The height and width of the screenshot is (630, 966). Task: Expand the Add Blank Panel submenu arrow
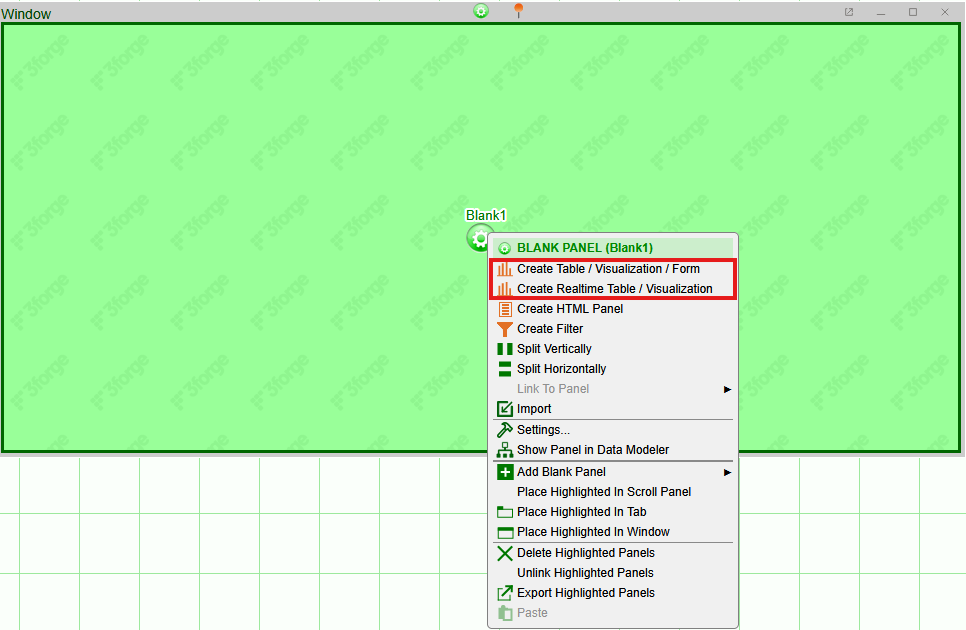point(728,472)
